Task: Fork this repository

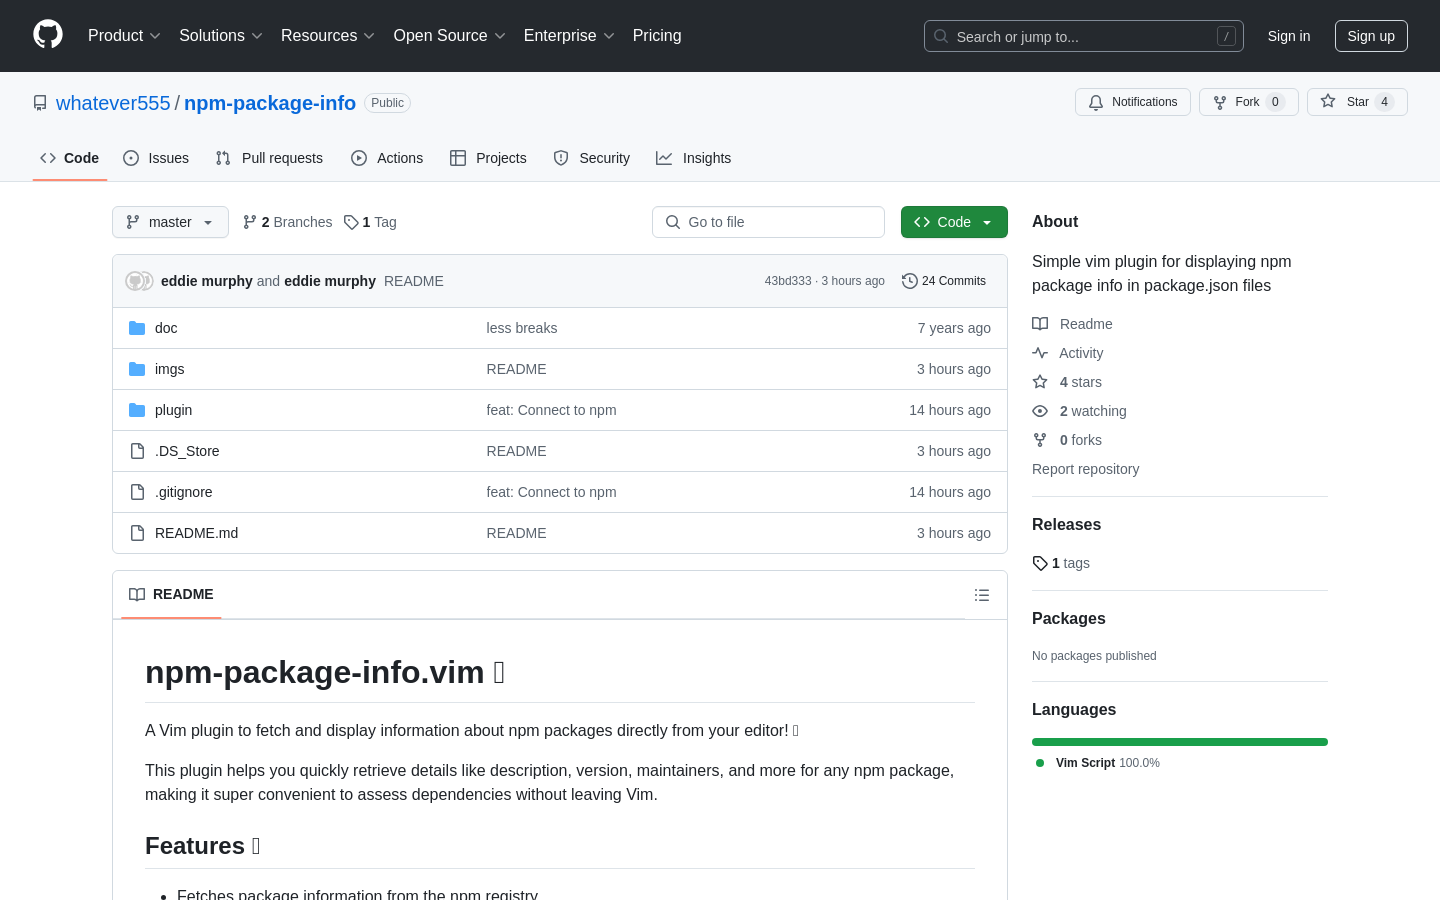Action: pos(1249,102)
